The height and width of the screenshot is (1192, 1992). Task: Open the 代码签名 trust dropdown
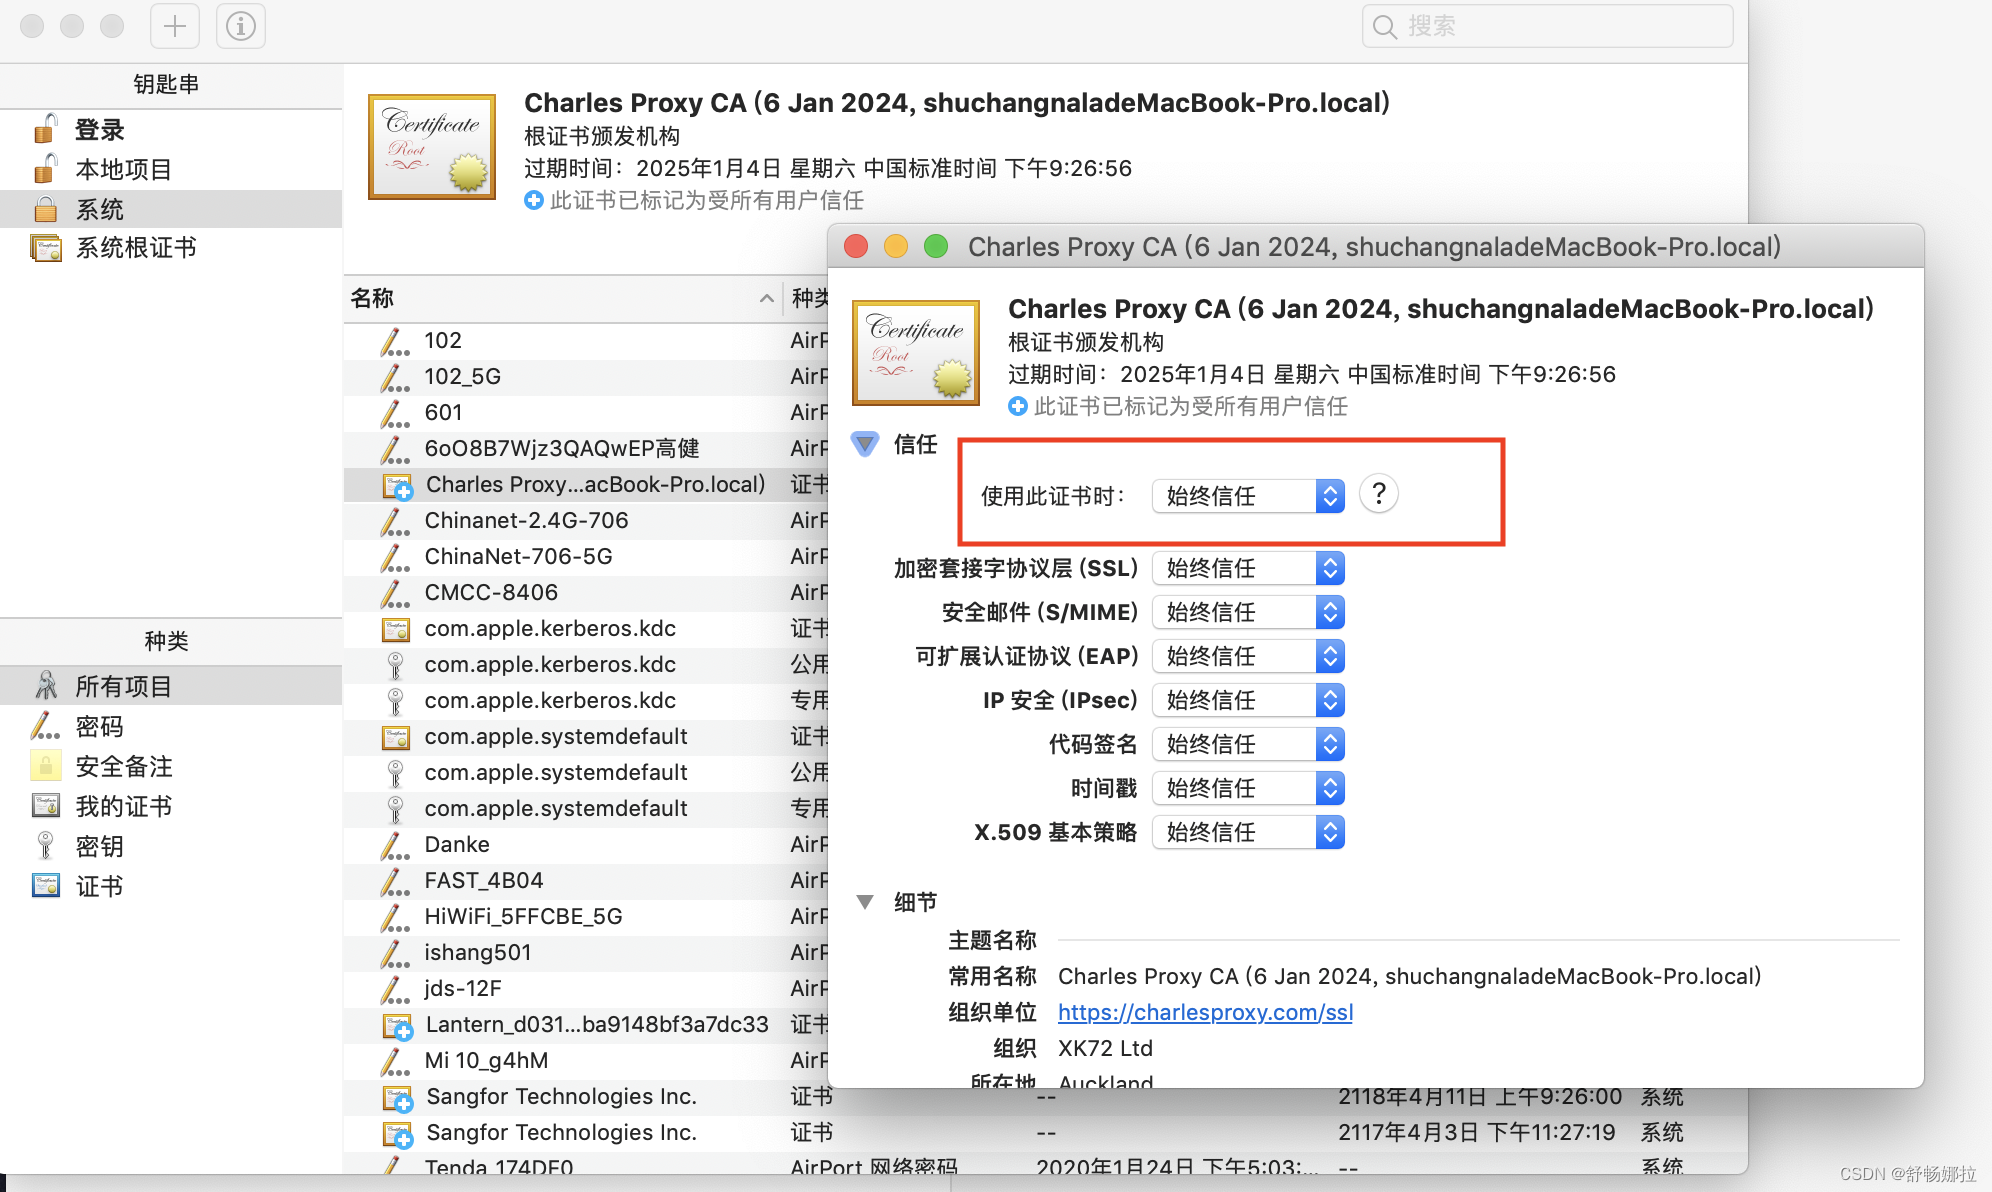click(x=1248, y=744)
